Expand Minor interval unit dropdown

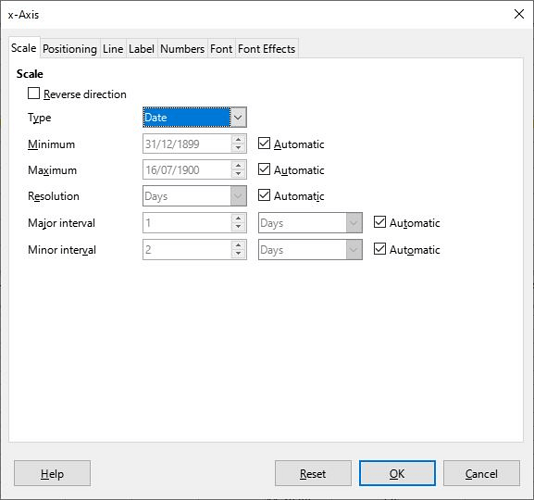tap(310, 250)
